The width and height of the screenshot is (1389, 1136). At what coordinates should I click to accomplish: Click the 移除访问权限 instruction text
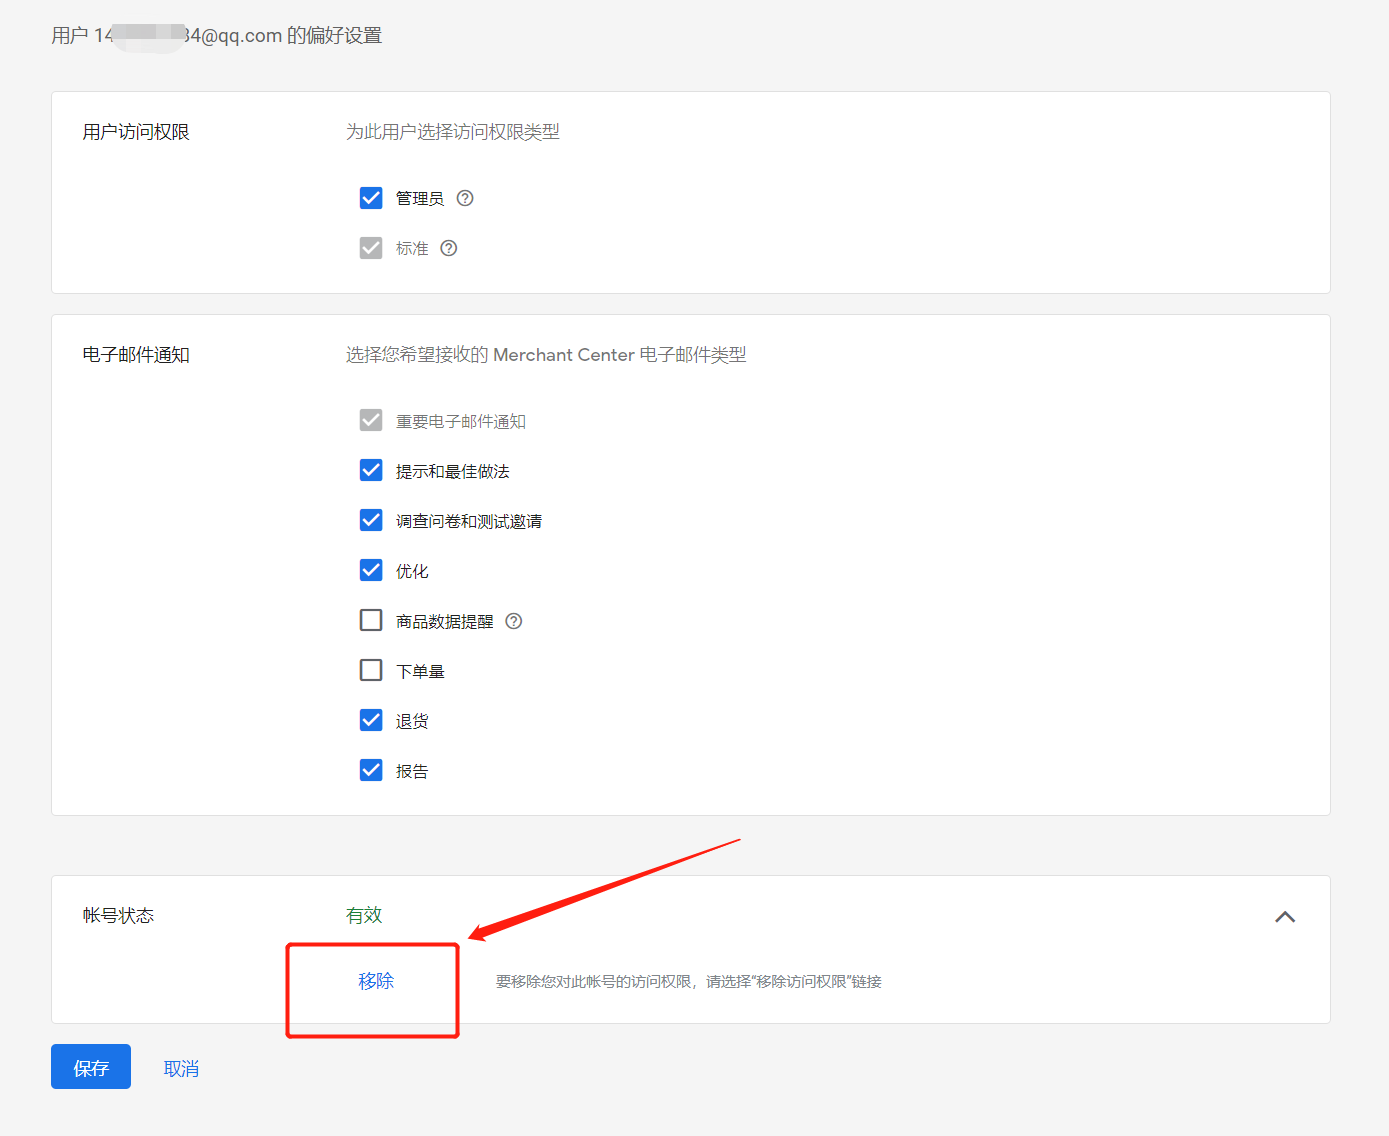(689, 982)
